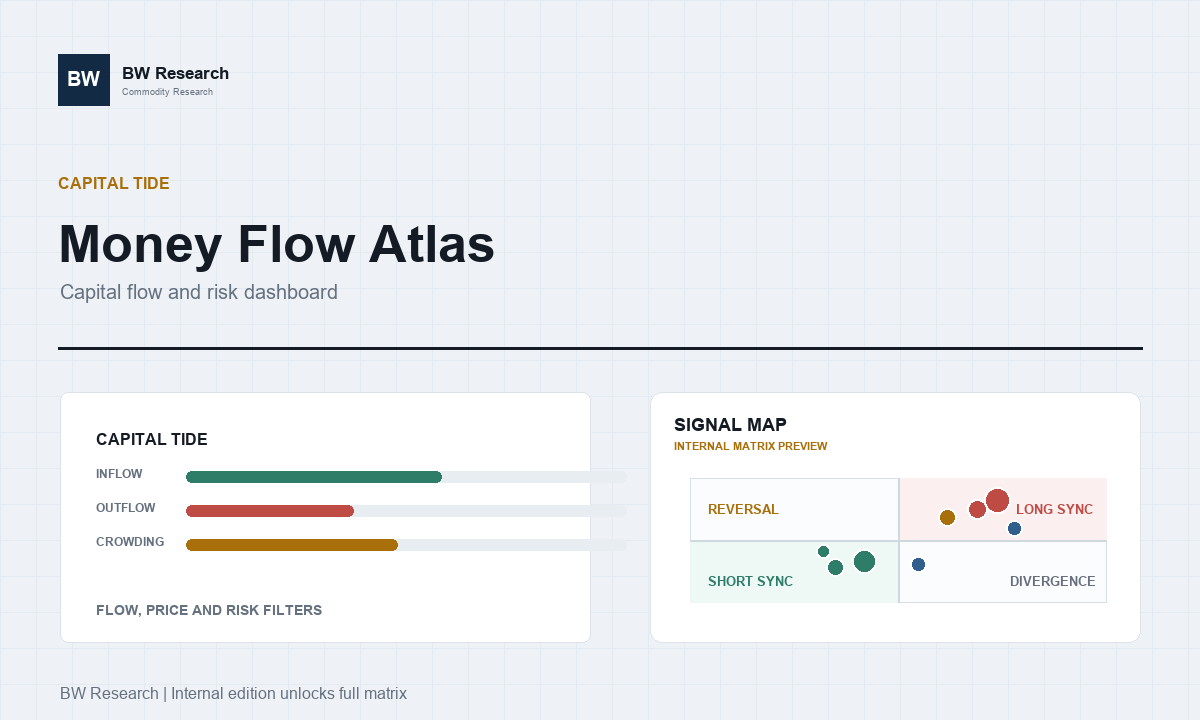Click the red Outflow bar

coord(270,511)
